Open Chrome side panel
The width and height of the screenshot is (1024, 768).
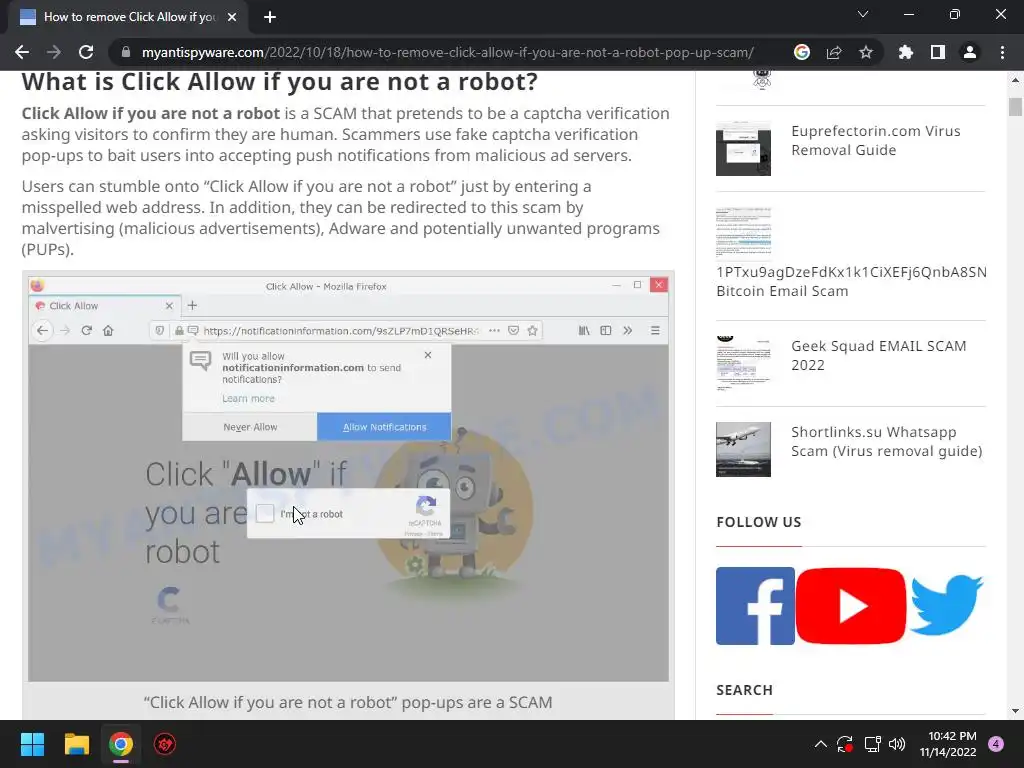tap(938, 52)
